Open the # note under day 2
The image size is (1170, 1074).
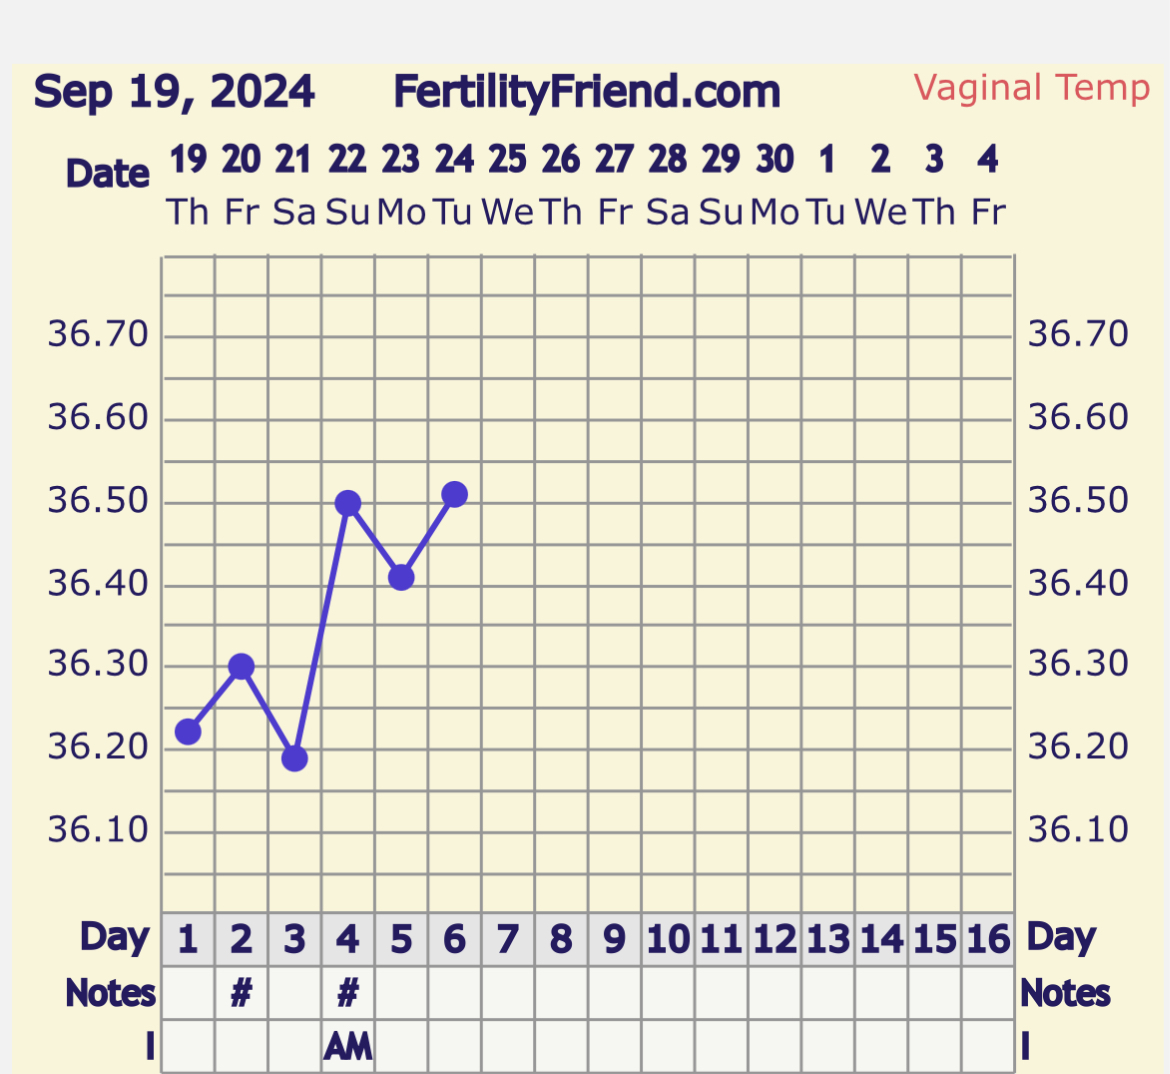241,993
